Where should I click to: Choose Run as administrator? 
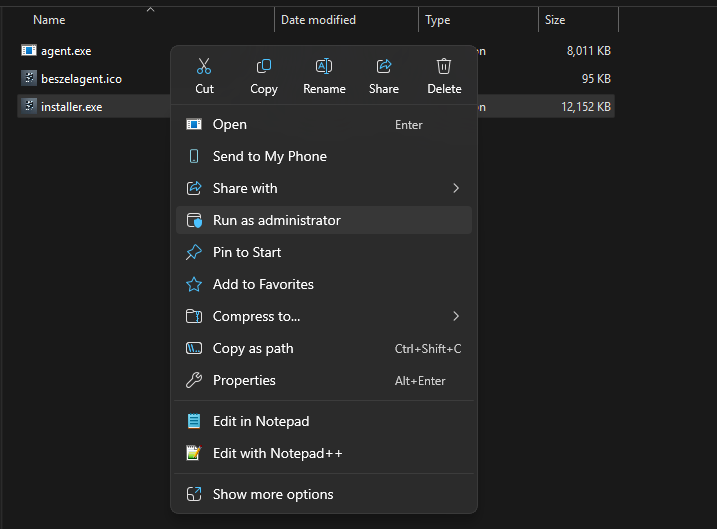(276, 220)
